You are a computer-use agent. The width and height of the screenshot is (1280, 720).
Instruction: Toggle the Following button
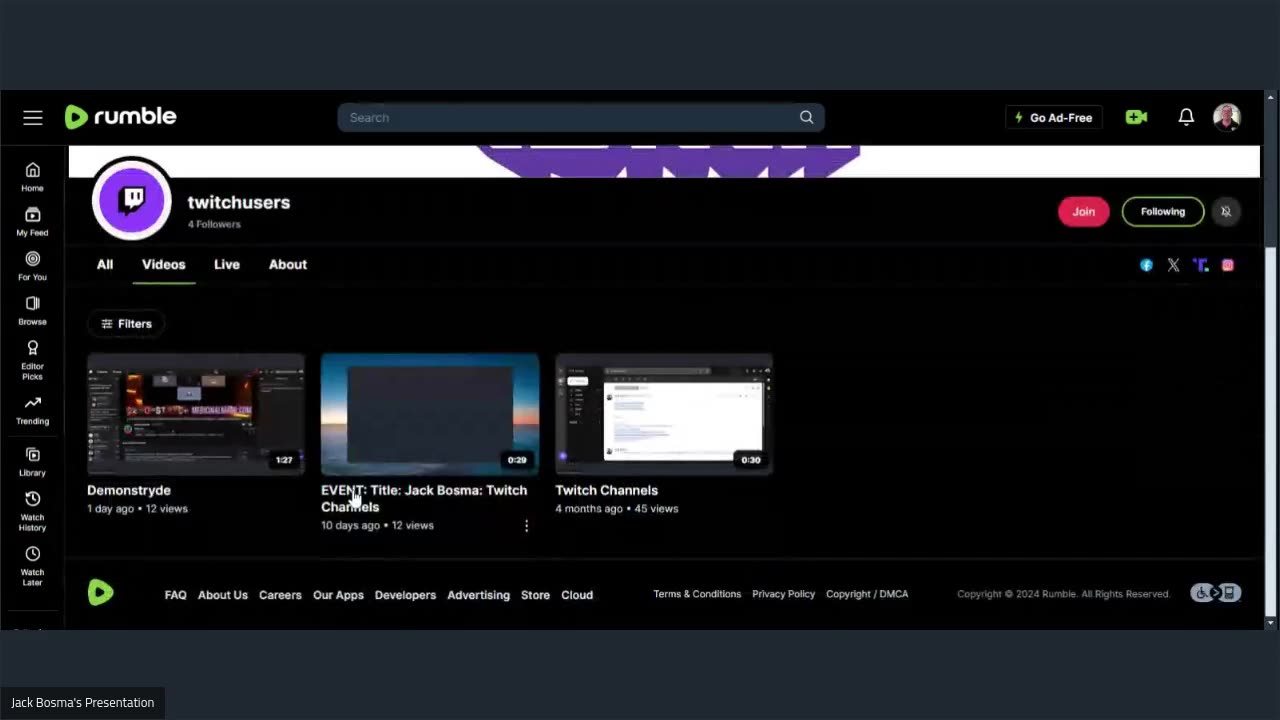point(1163,211)
